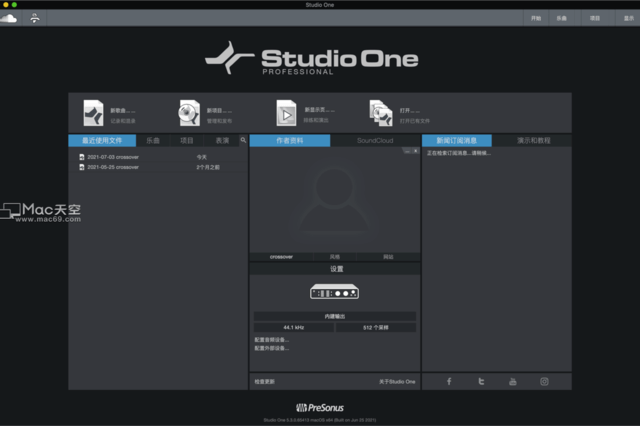Open the 内建输出 audio device dropdown
640x426 pixels.
335,316
